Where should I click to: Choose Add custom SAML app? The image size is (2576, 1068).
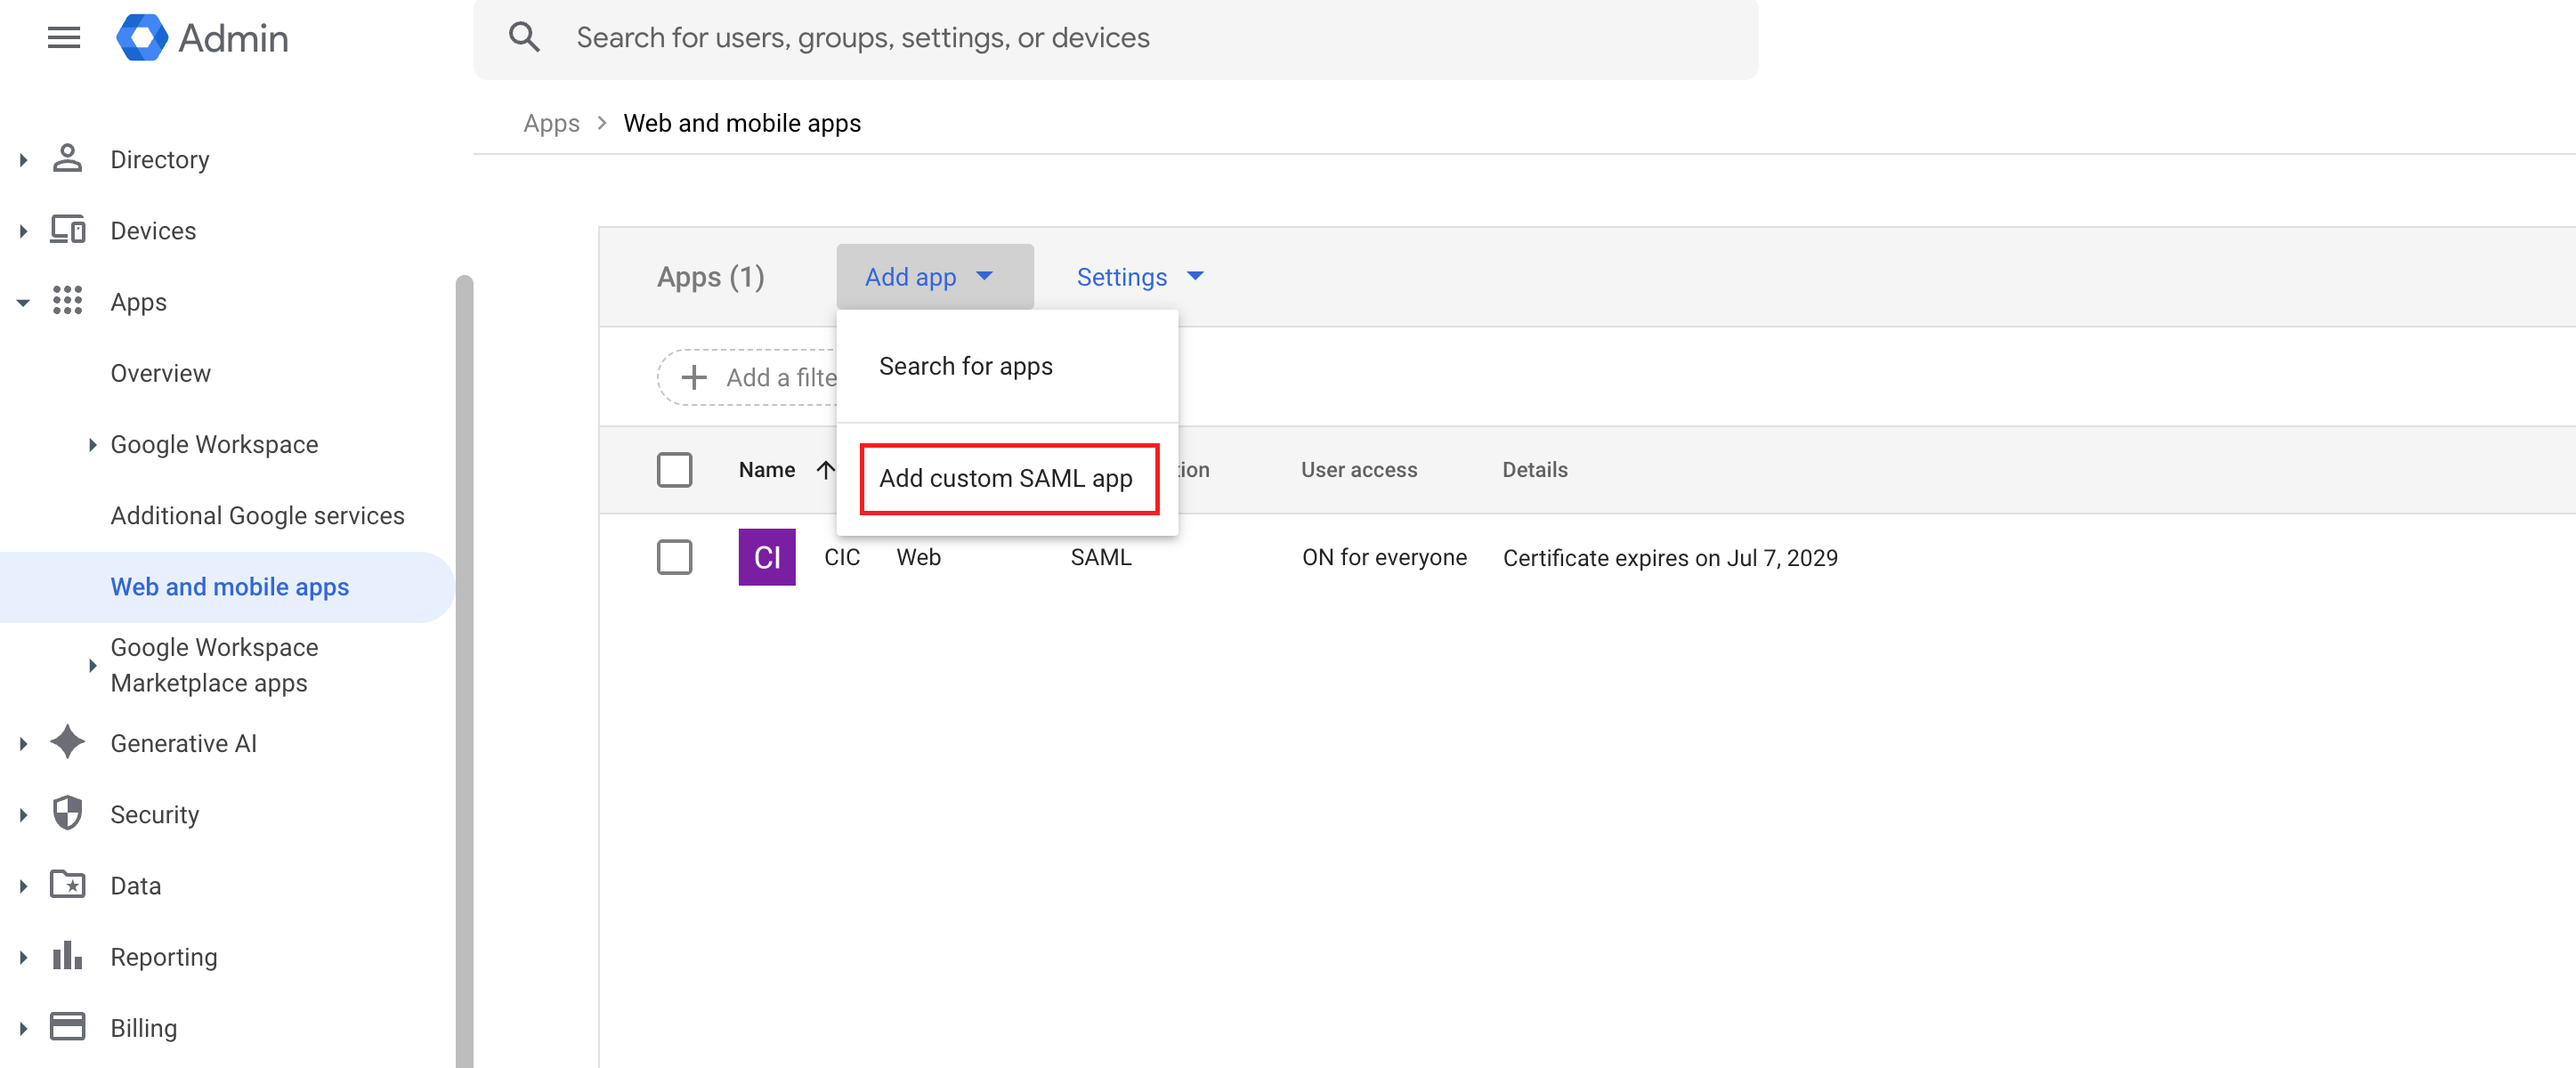[x=1005, y=479]
